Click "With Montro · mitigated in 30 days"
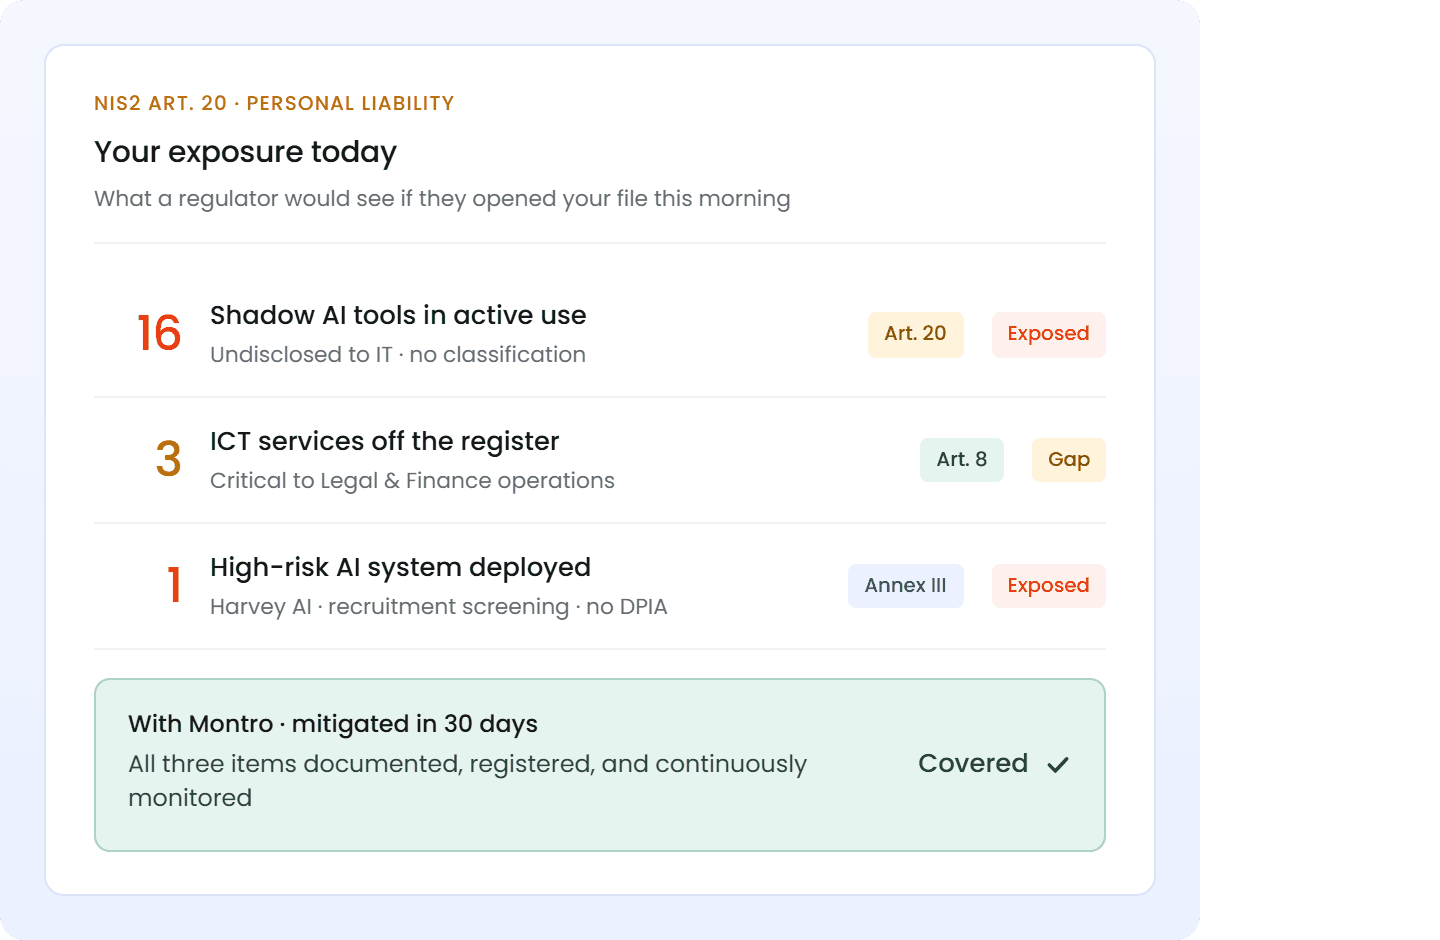Image resolution: width=1440 pixels, height=940 pixels. coord(333,724)
